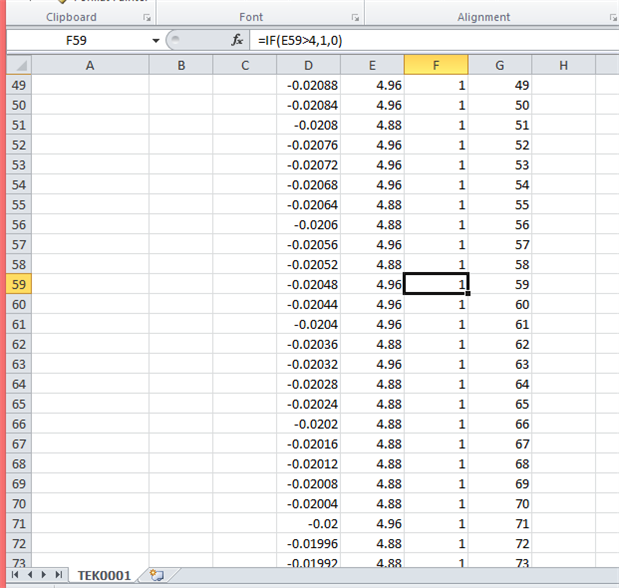The image size is (619, 588).
Task: Expand the Name Box dropdown arrow
Action: pos(156,40)
